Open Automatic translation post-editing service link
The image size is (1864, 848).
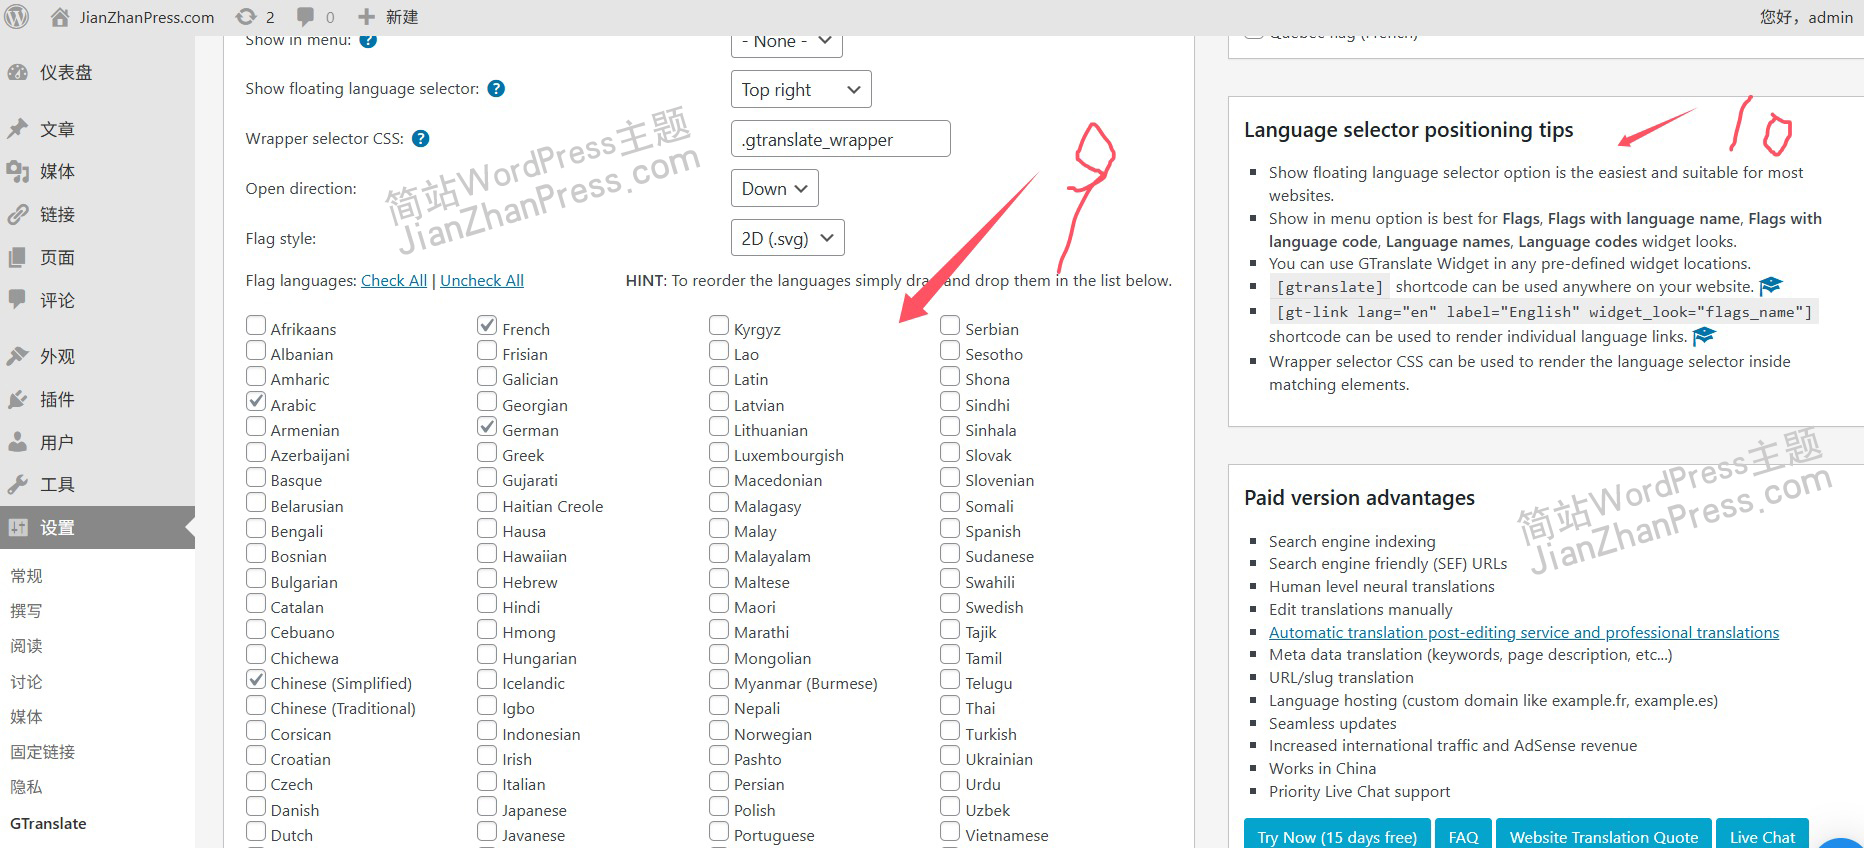[x=1524, y=632]
